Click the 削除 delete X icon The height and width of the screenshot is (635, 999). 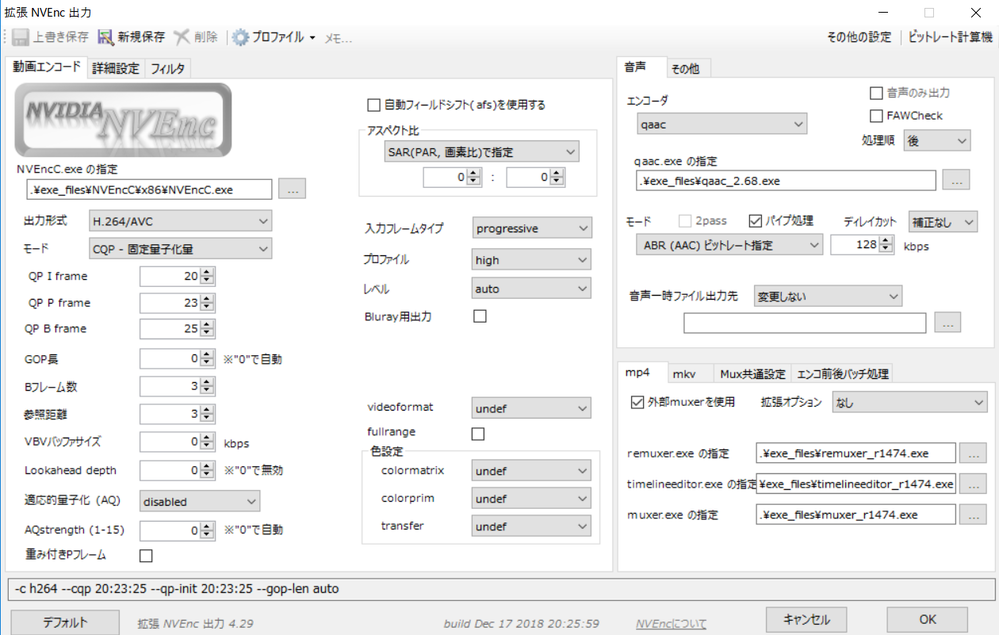click(x=182, y=38)
